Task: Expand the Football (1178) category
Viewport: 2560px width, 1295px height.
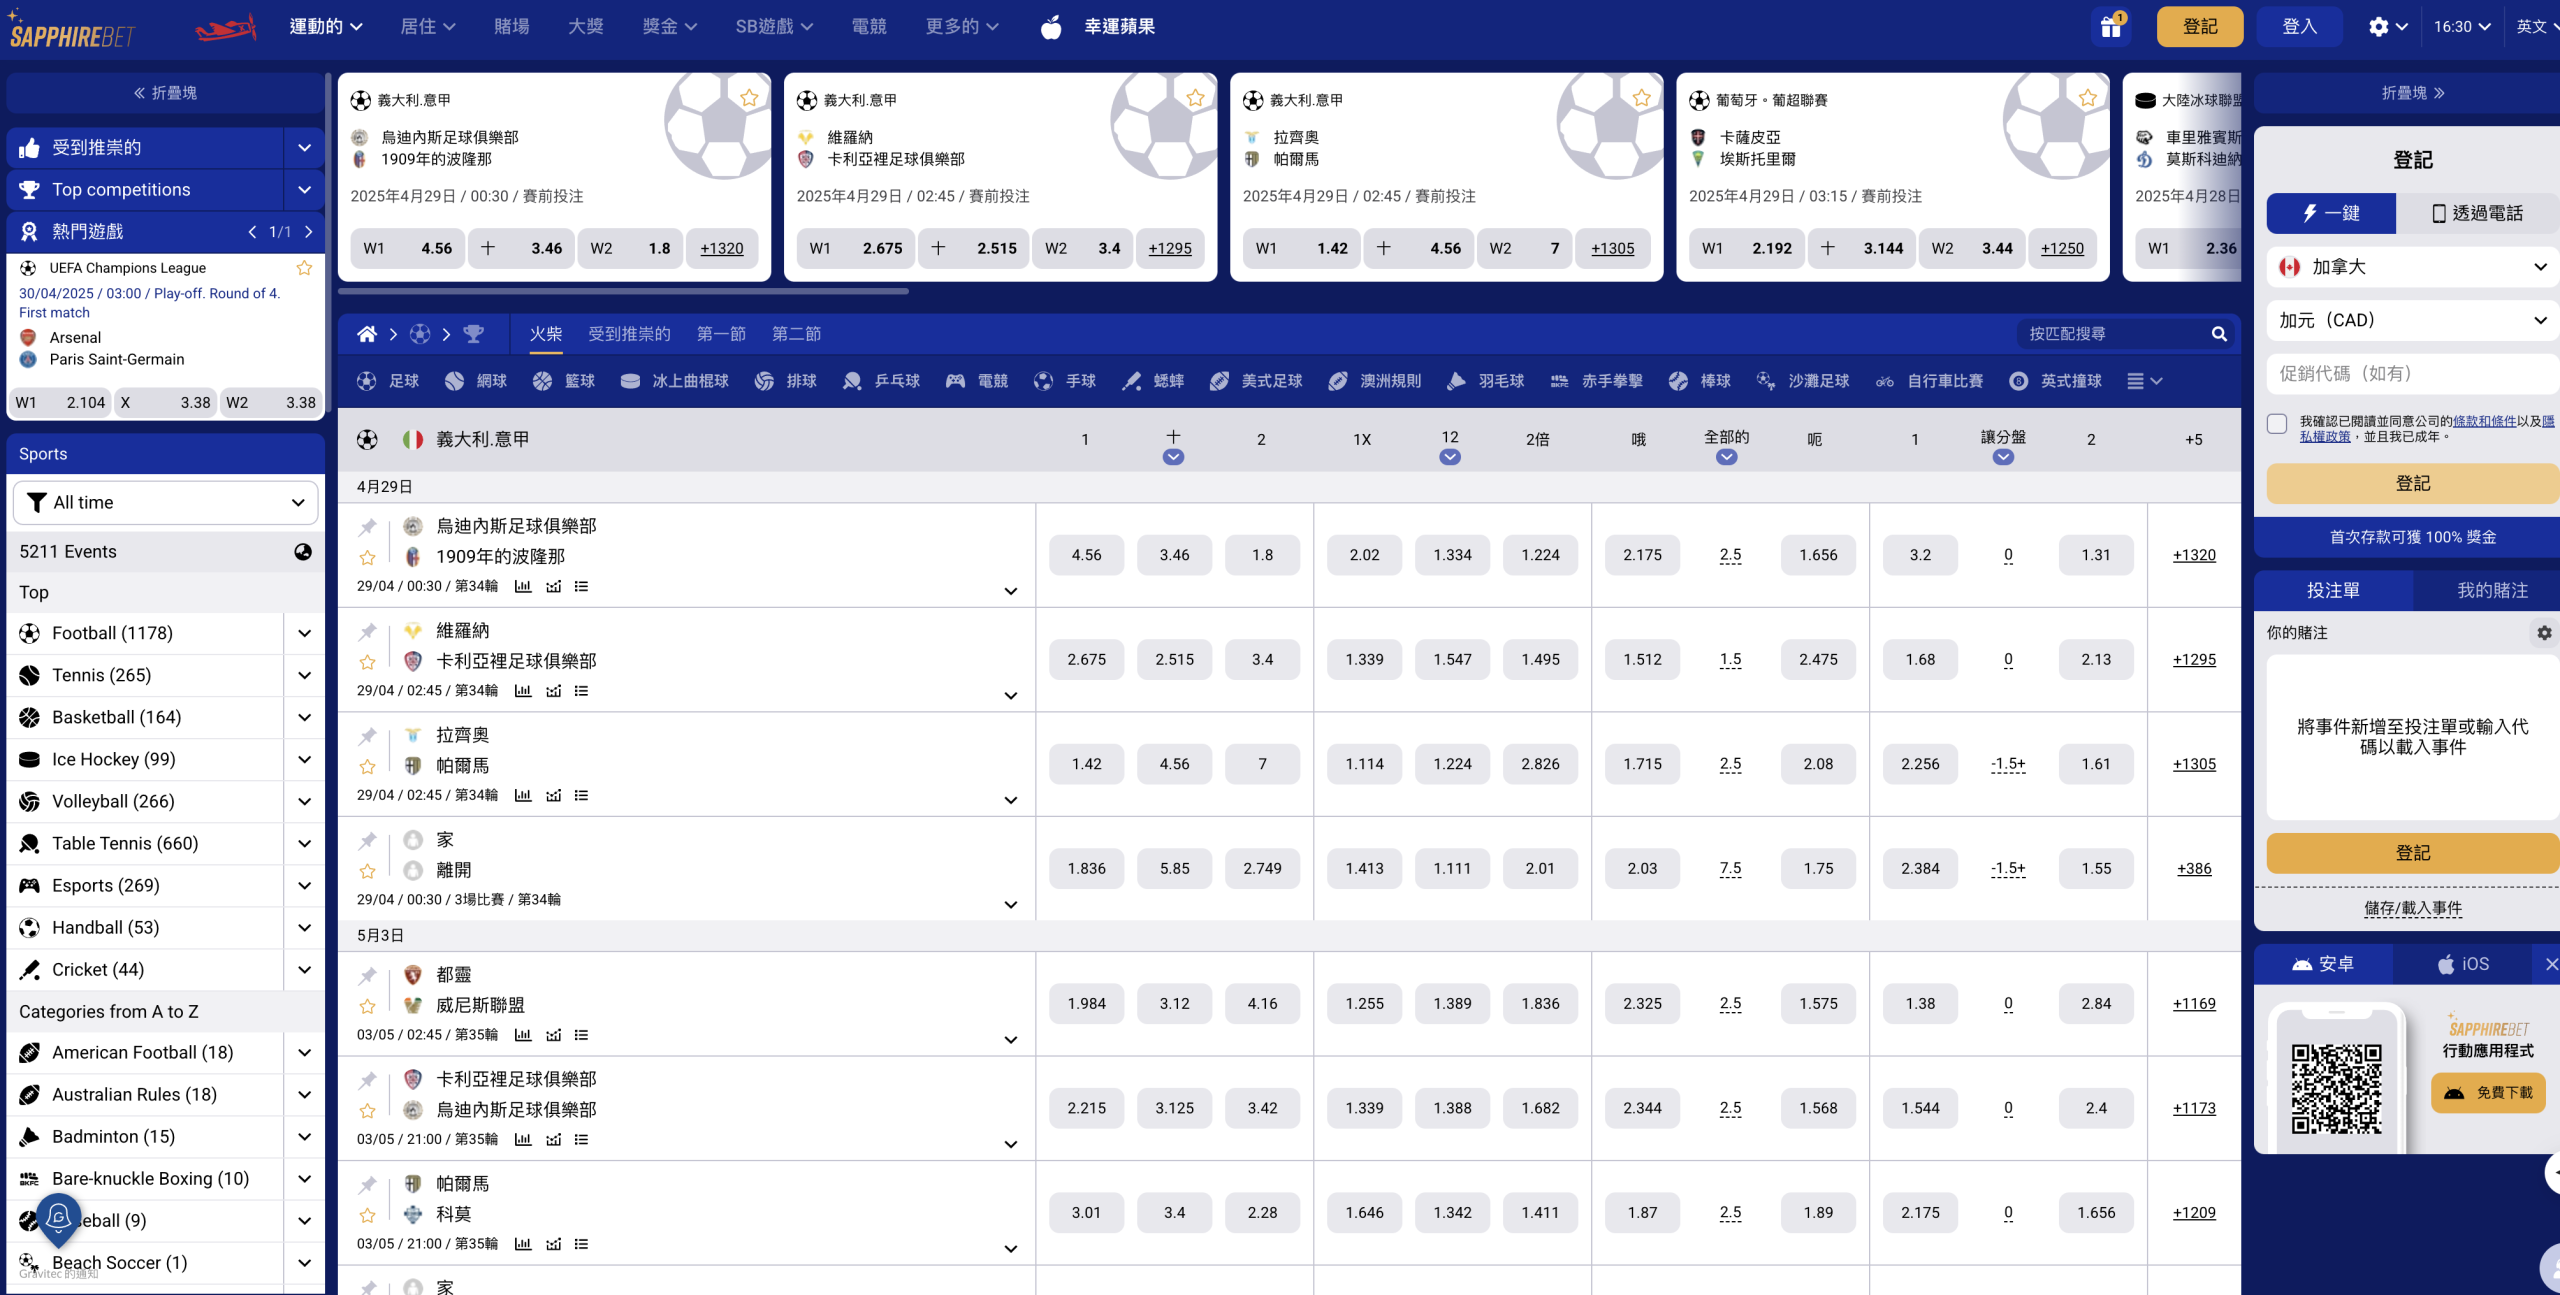Action: pyautogui.click(x=304, y=633)
